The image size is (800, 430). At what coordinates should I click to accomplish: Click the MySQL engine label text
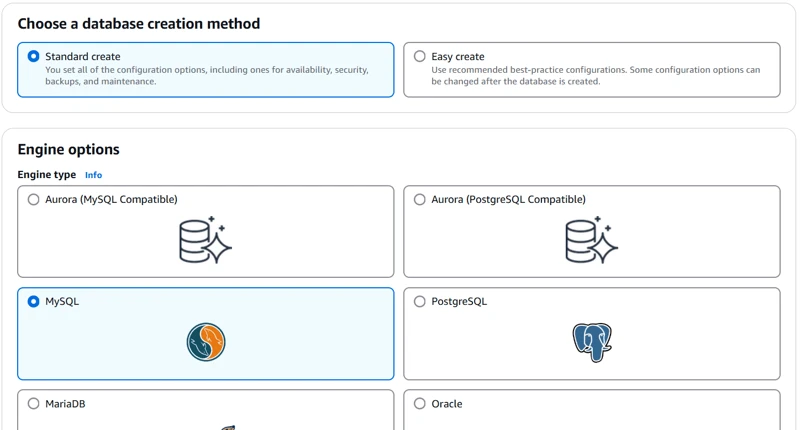point(62,302)
